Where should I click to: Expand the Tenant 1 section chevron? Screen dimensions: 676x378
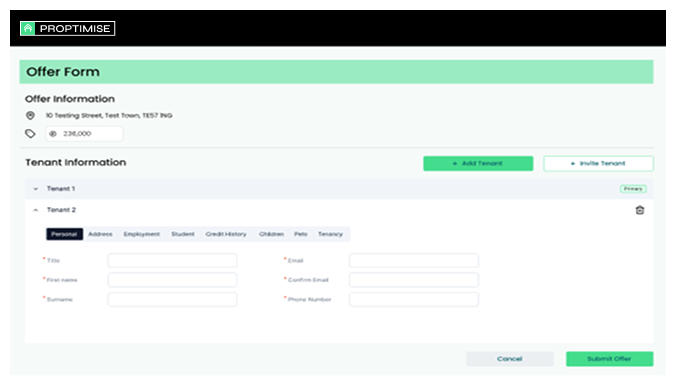click(x=36, y=189)
